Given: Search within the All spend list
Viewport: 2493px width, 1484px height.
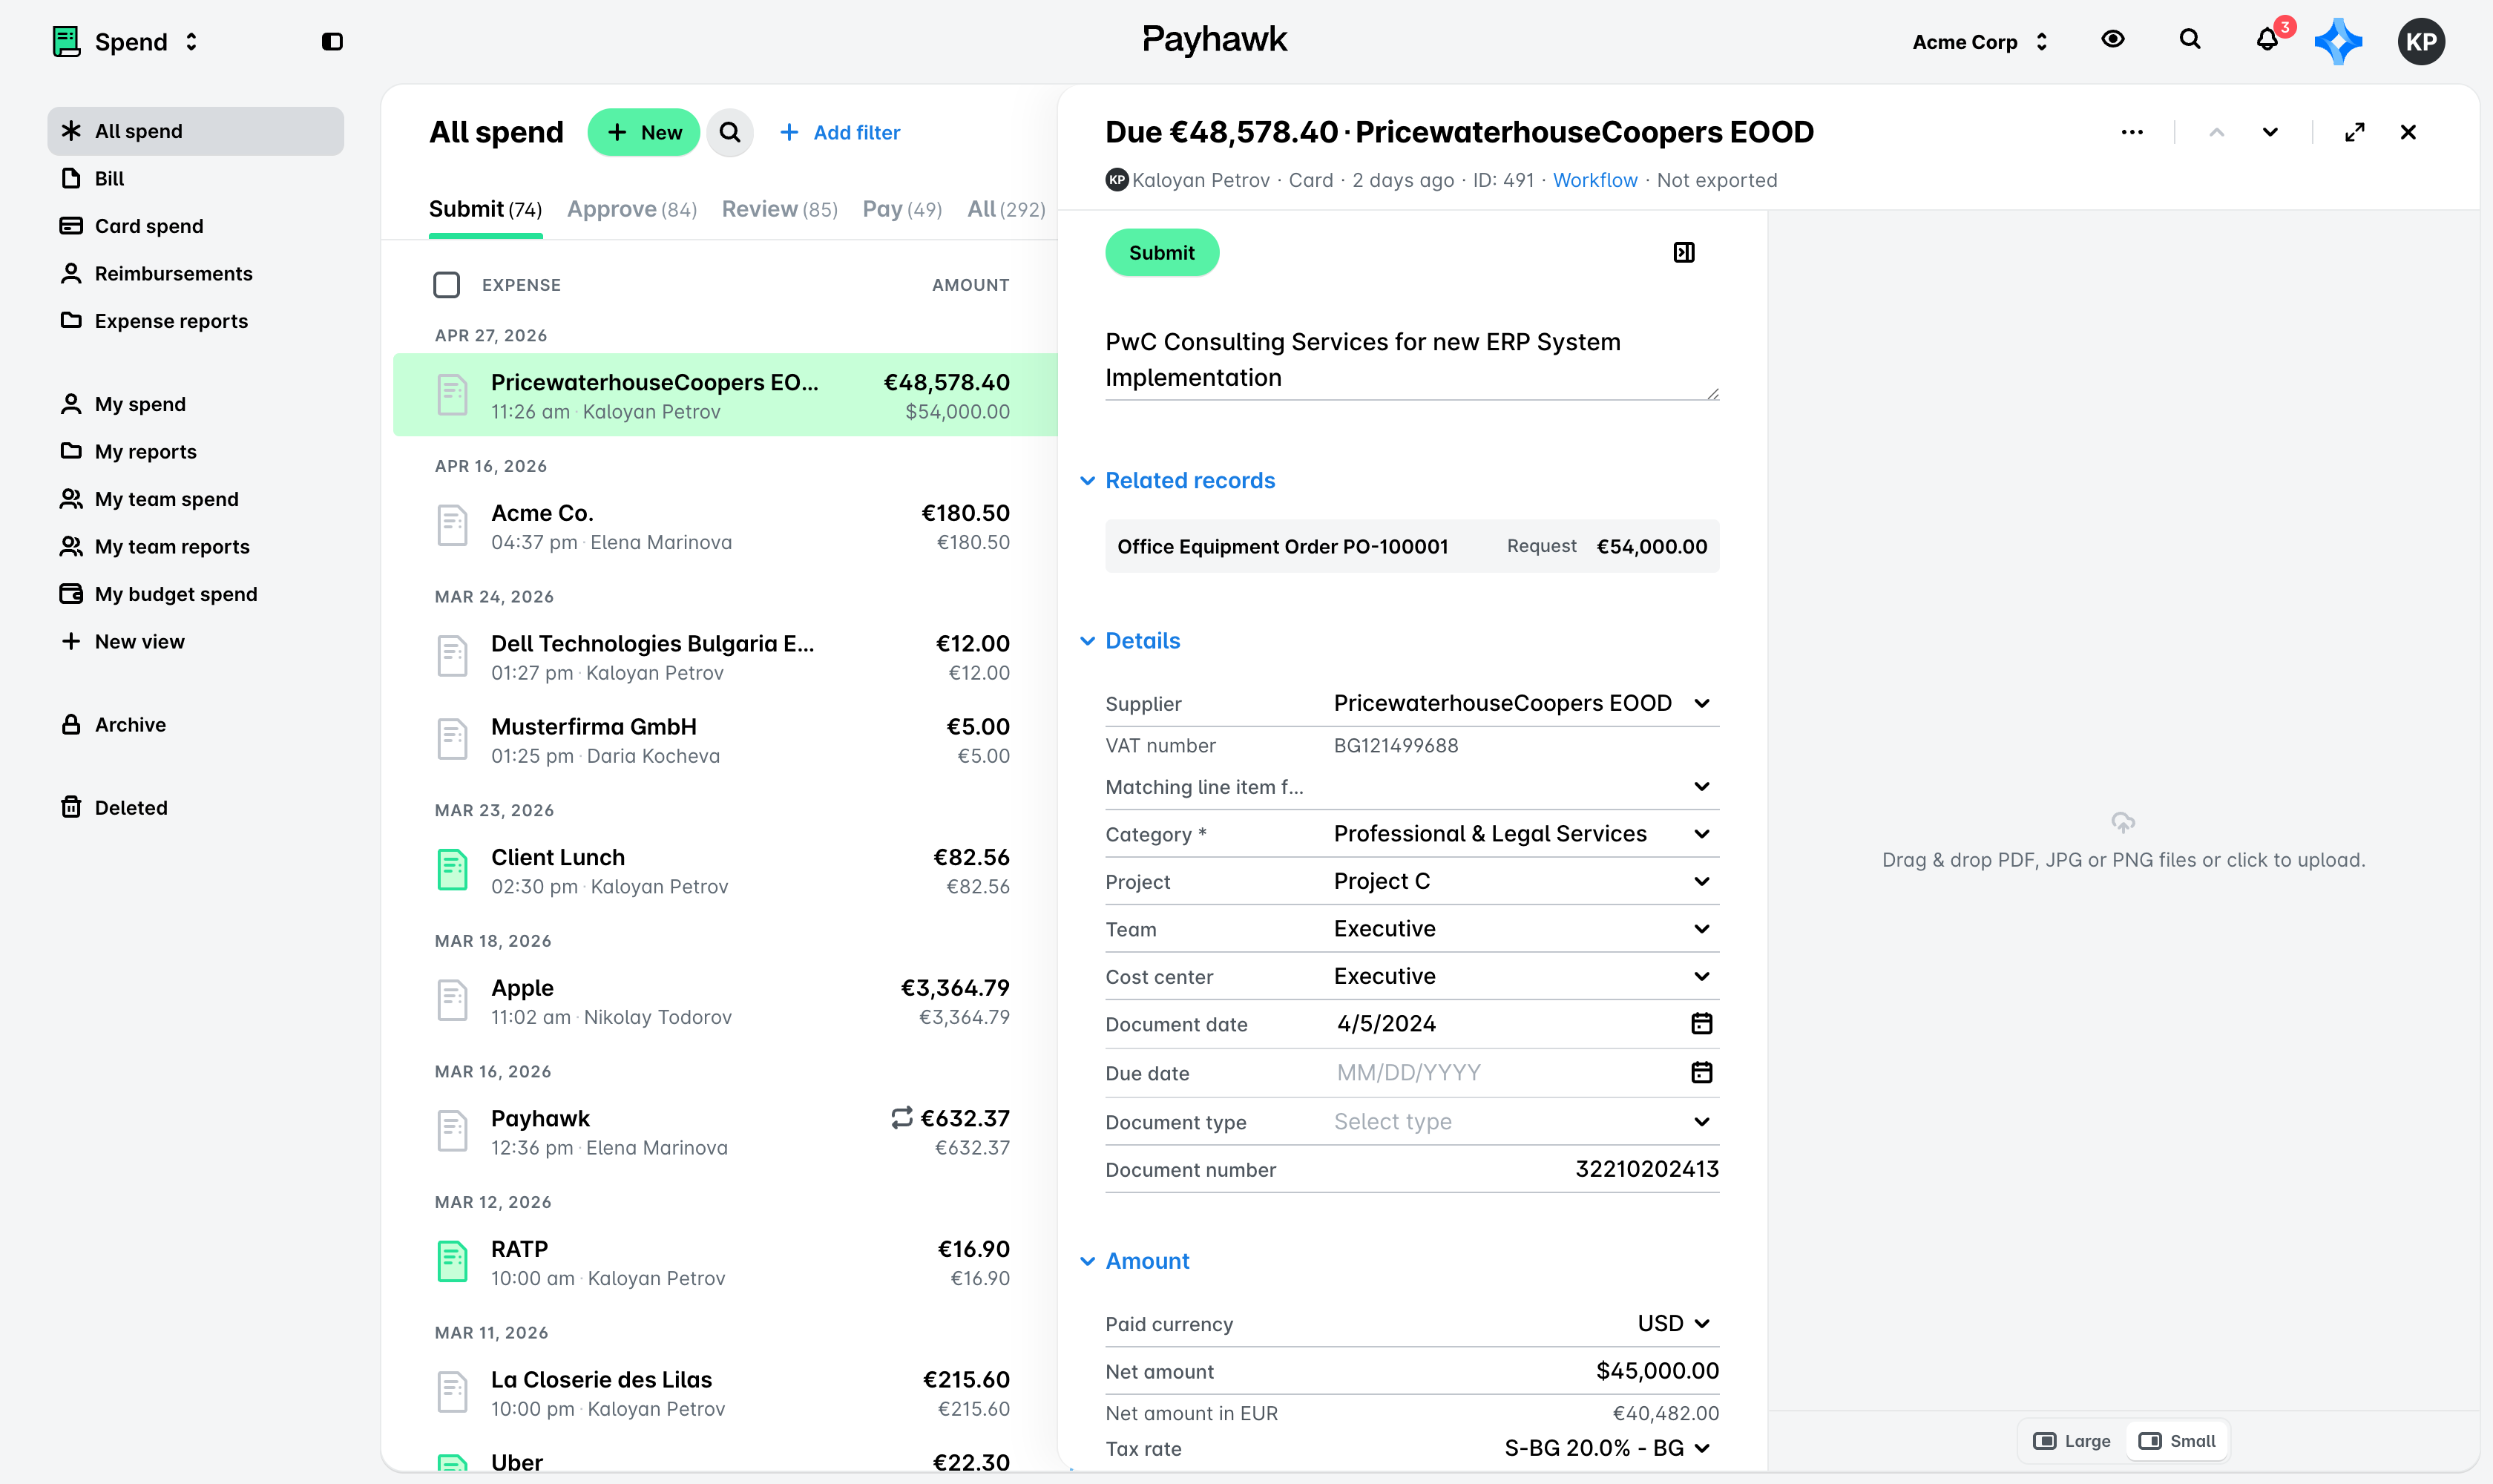Looking at the screenshot, I should (730, 132).
